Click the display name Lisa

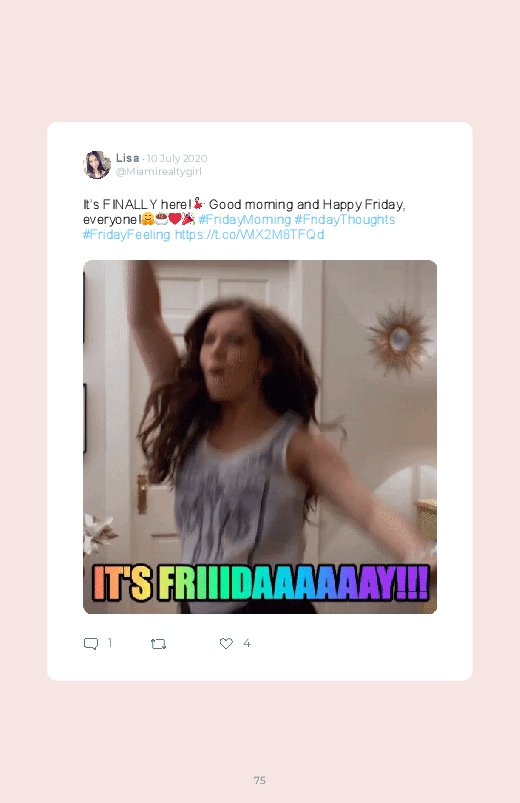click(128, 158)
